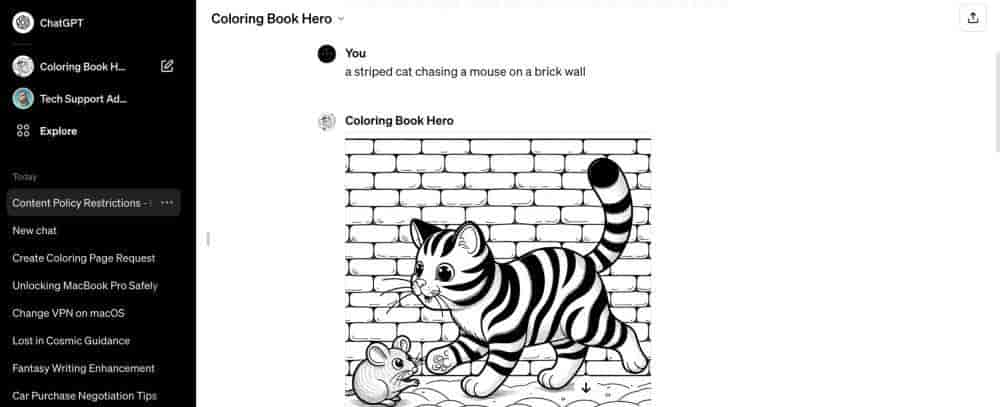Open the New chat conversation
Screen dimensions: 1000x407
(34, 230)
